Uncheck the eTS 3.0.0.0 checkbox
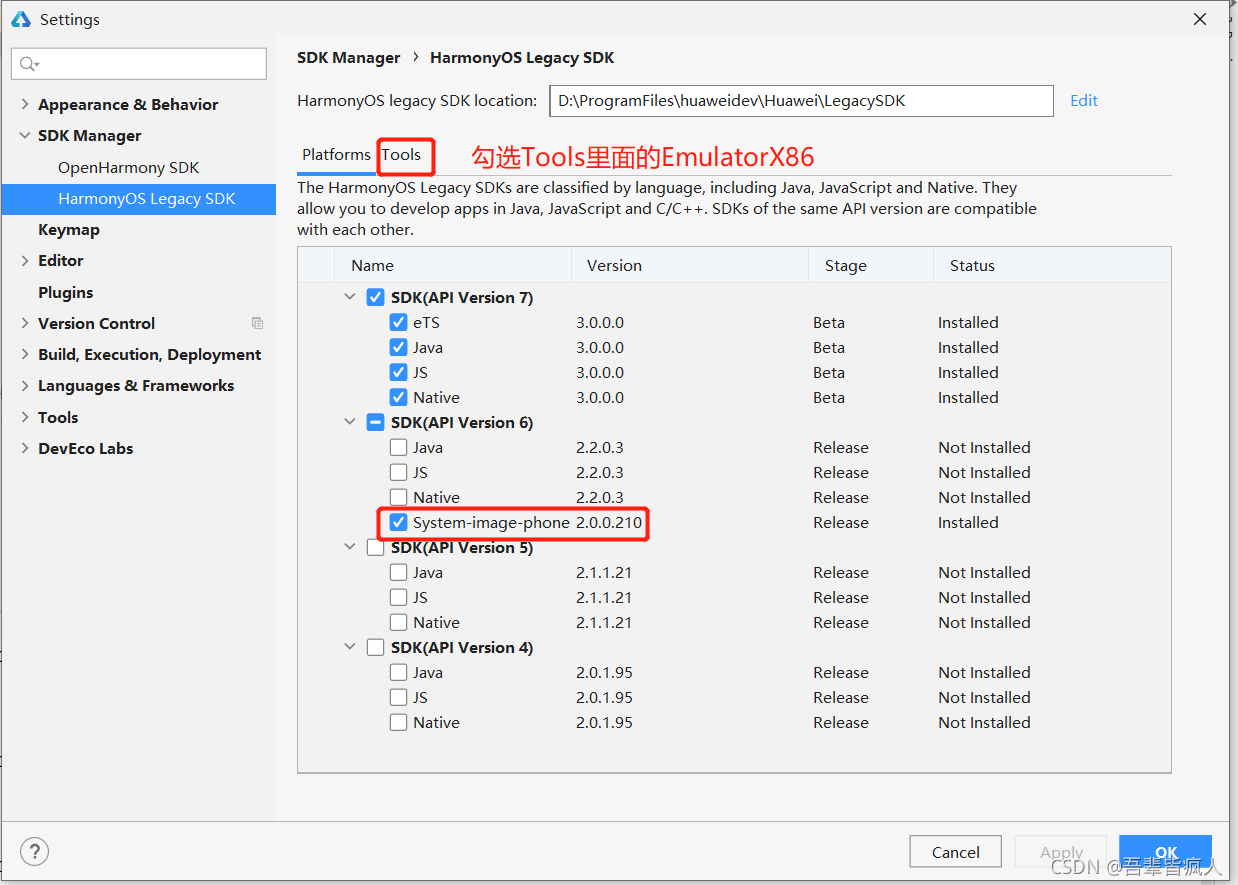The height and width of the screenshot is (885, 1238). 398,322
